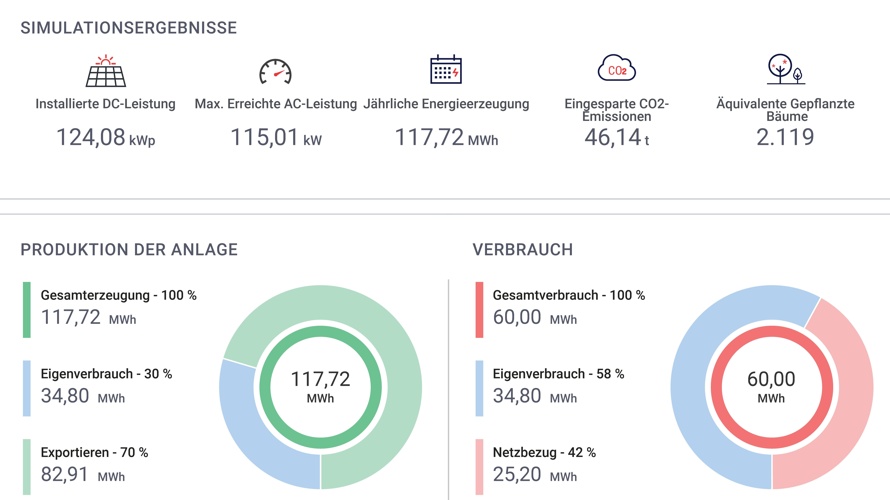The image size is (890, 500).
Task: Click the Produktion der Anlage heading
Action: pyautogui.click(x=129, y=250)
